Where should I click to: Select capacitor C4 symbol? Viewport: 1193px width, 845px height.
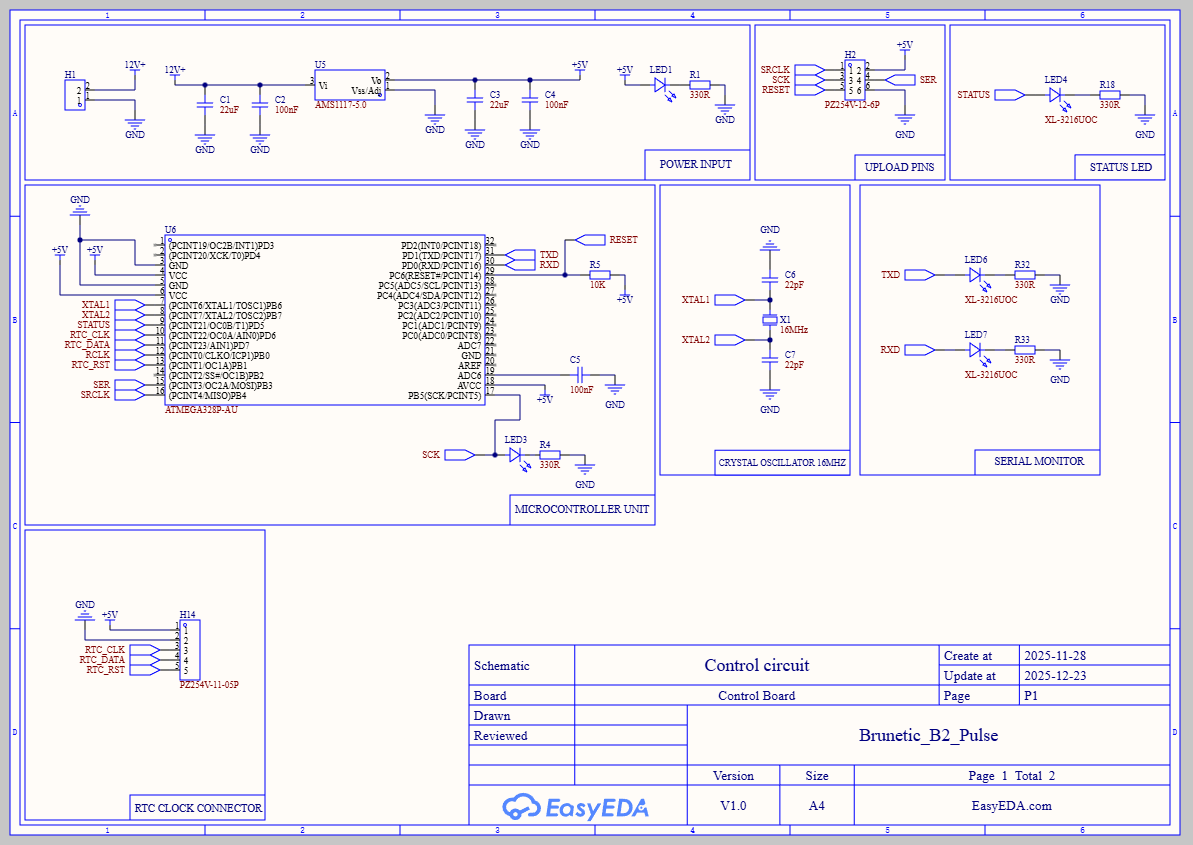coord(530,101)
